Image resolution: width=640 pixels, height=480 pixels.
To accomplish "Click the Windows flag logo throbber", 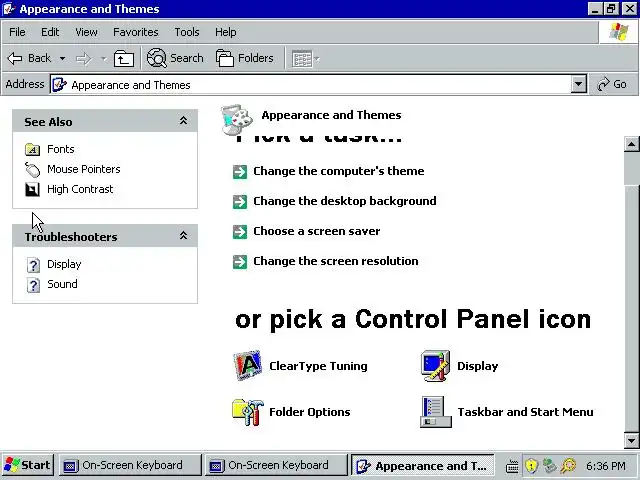I will point(618,32).
